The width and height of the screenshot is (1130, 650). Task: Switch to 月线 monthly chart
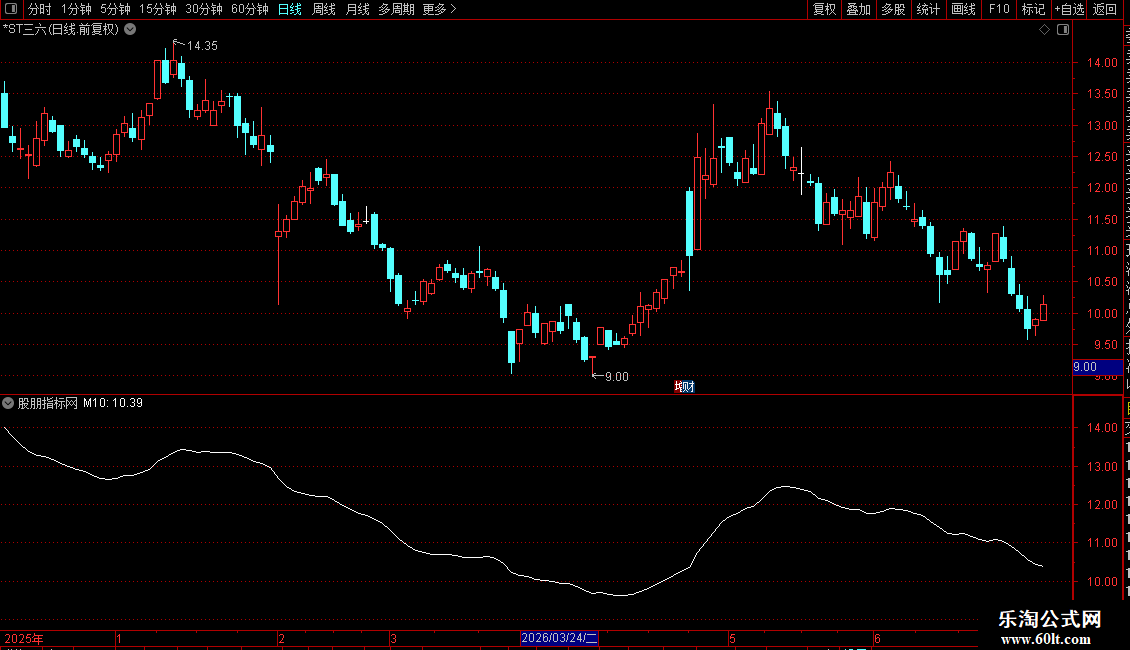pos(357,9)
